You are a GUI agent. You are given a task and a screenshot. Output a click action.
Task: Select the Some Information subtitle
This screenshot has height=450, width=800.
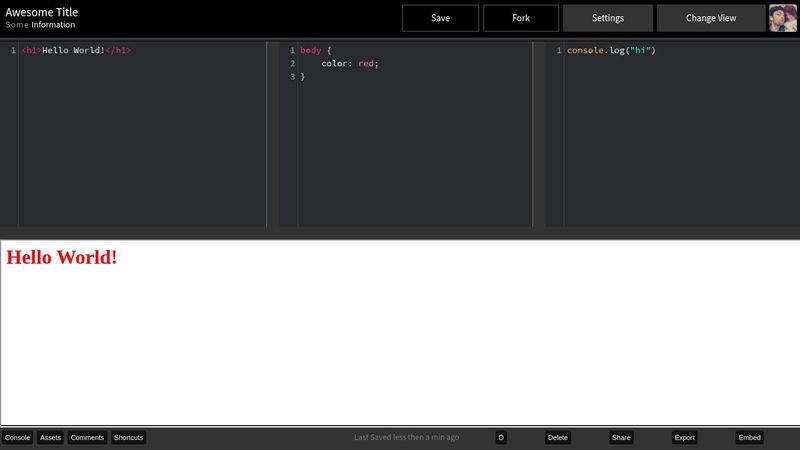click(40, 24)
